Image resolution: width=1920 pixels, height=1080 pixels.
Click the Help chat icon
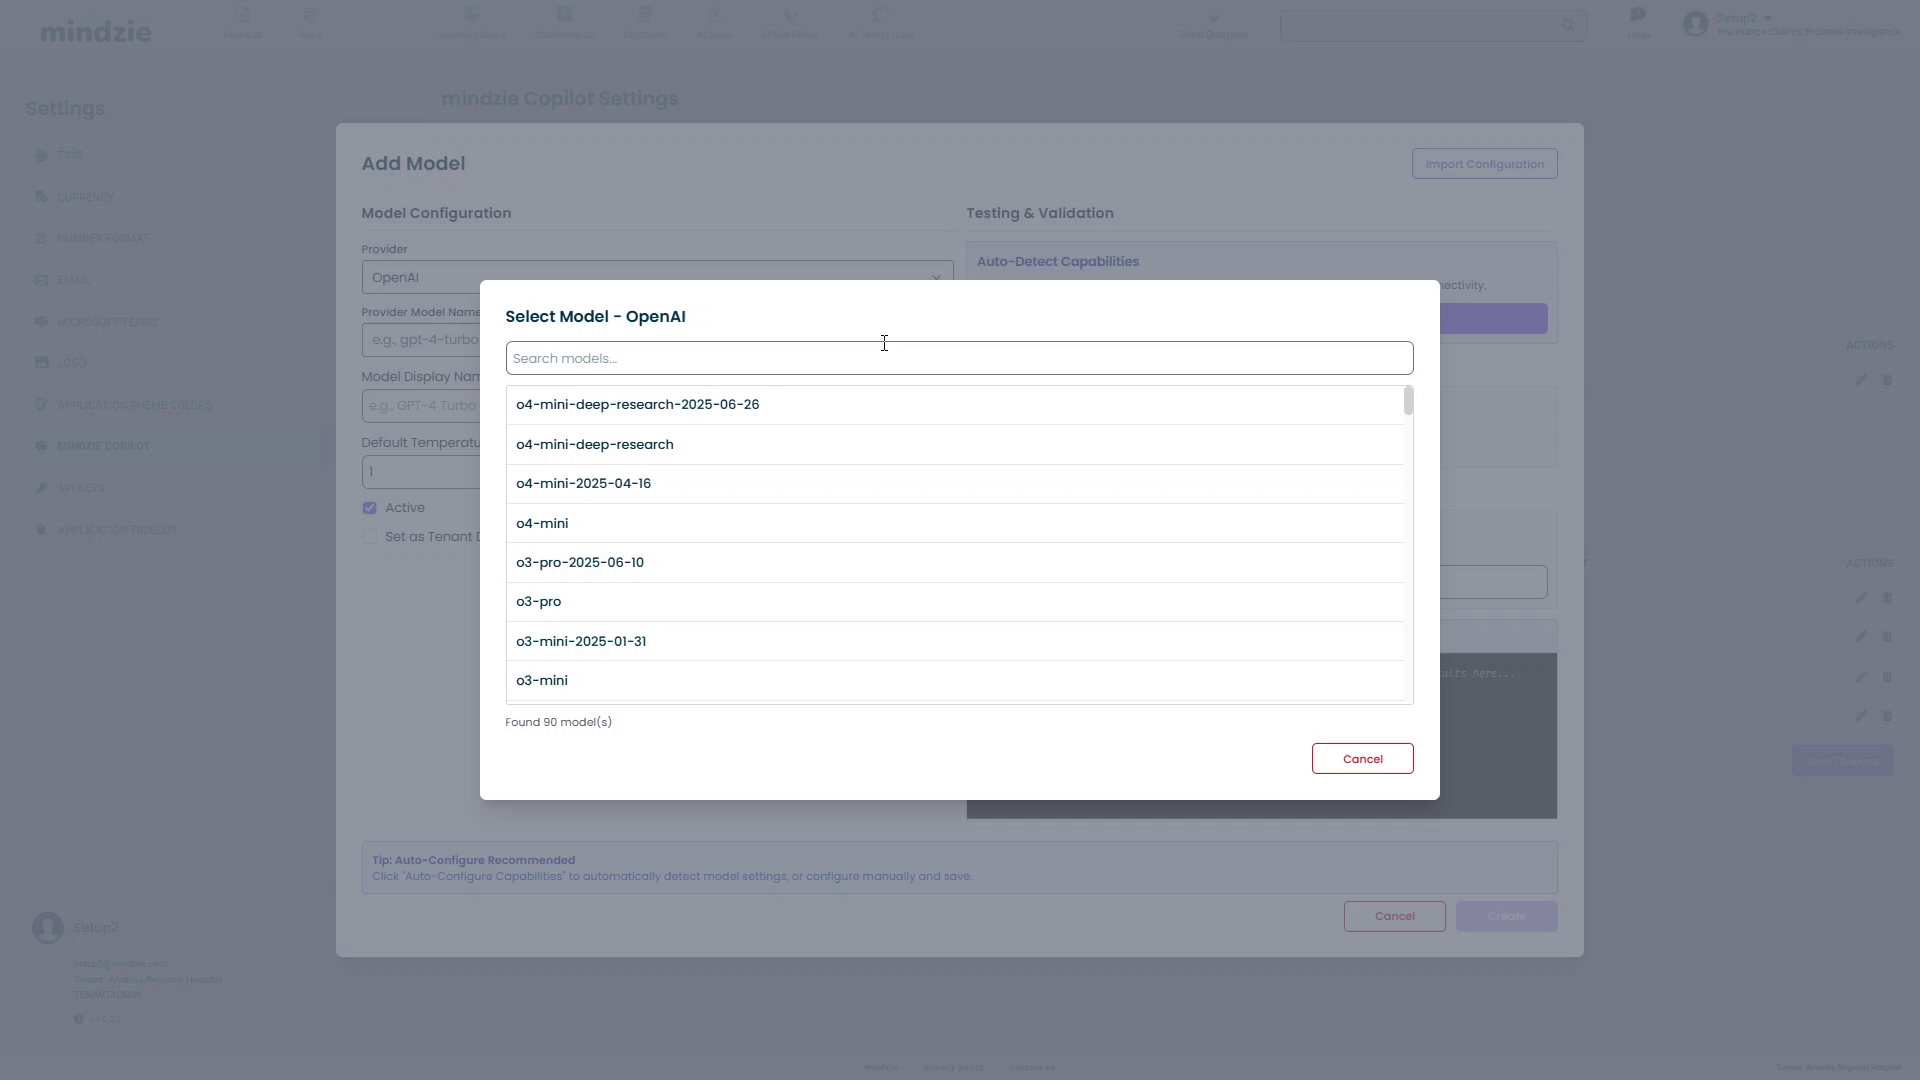pyautogui.click(x=1637, y=15)
